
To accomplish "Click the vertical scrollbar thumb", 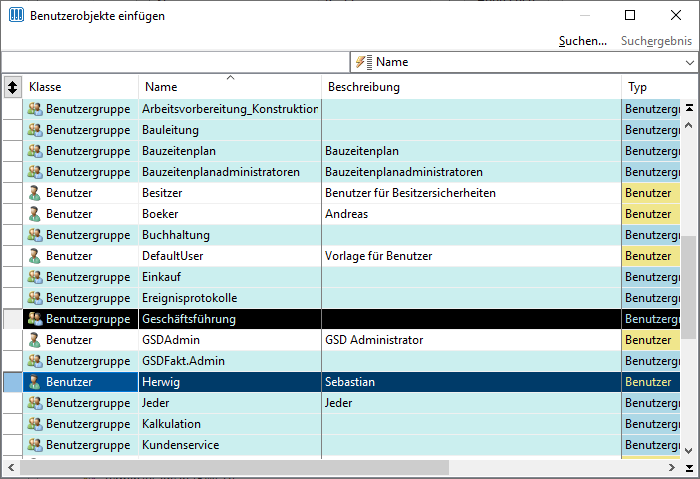I will click(x=690, y=288).
